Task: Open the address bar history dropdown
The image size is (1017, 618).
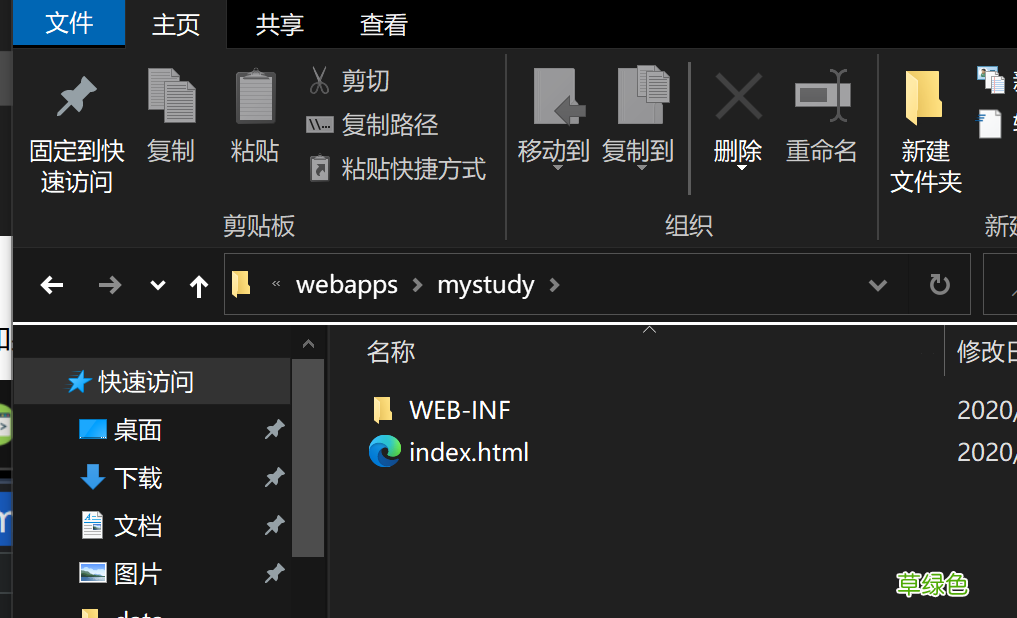Action: (x=877, y=284)
